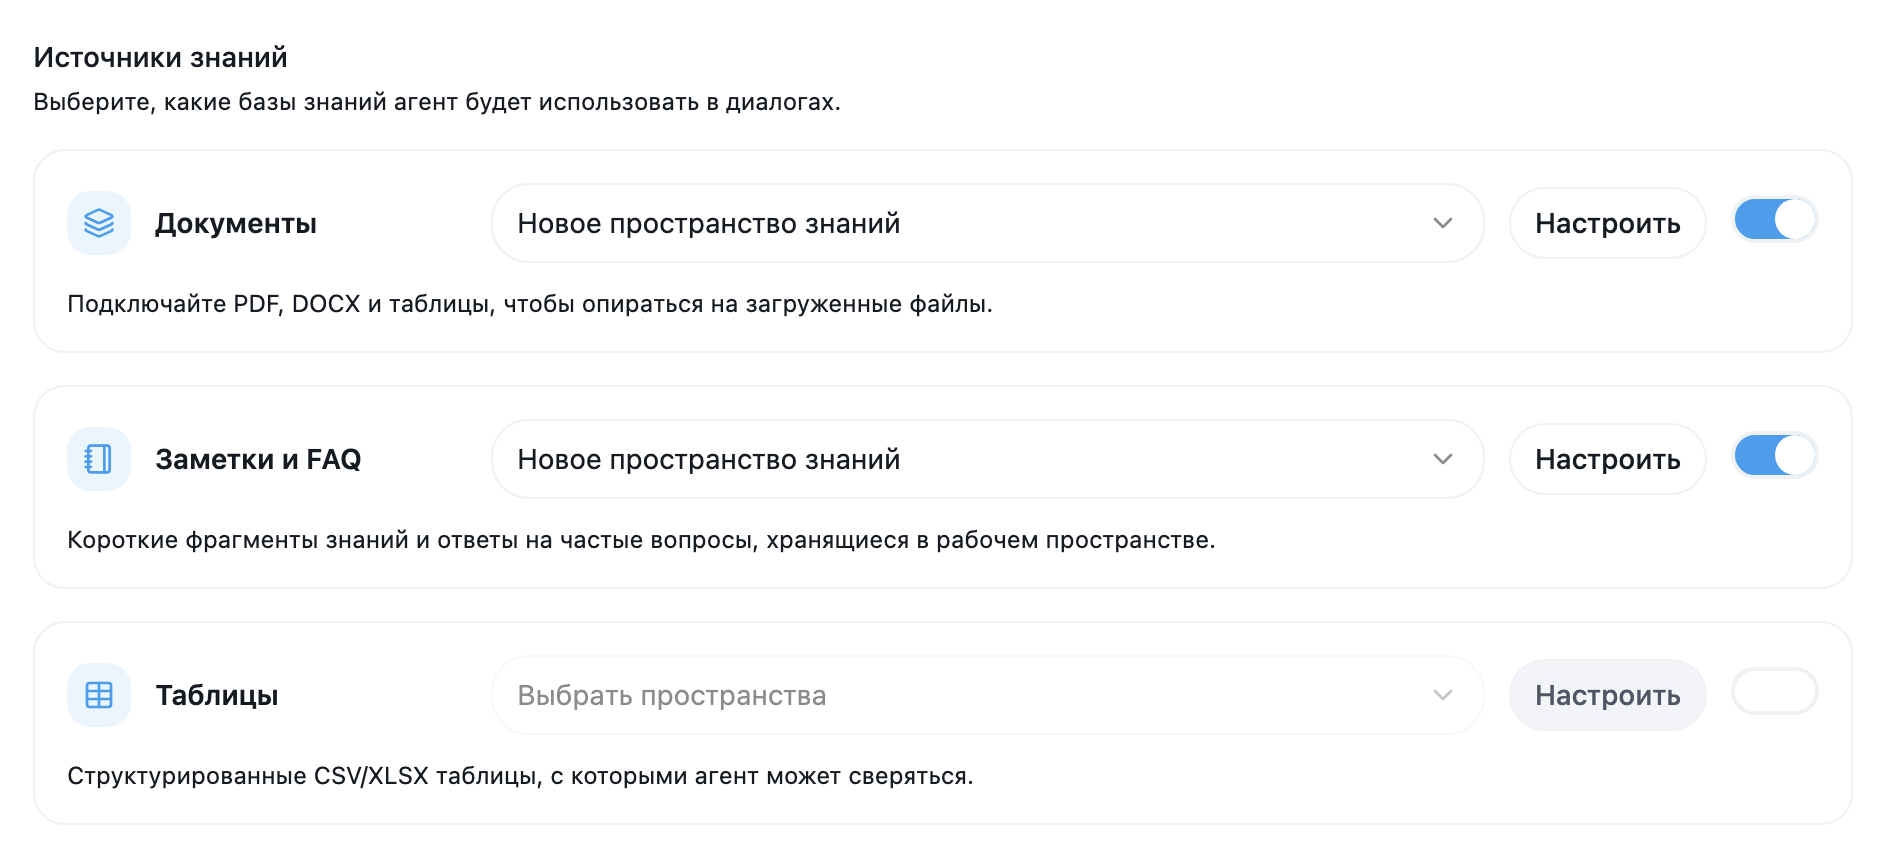
Task: Enable the Таблицы knowledge source toggle
Action: [1774, 691]
